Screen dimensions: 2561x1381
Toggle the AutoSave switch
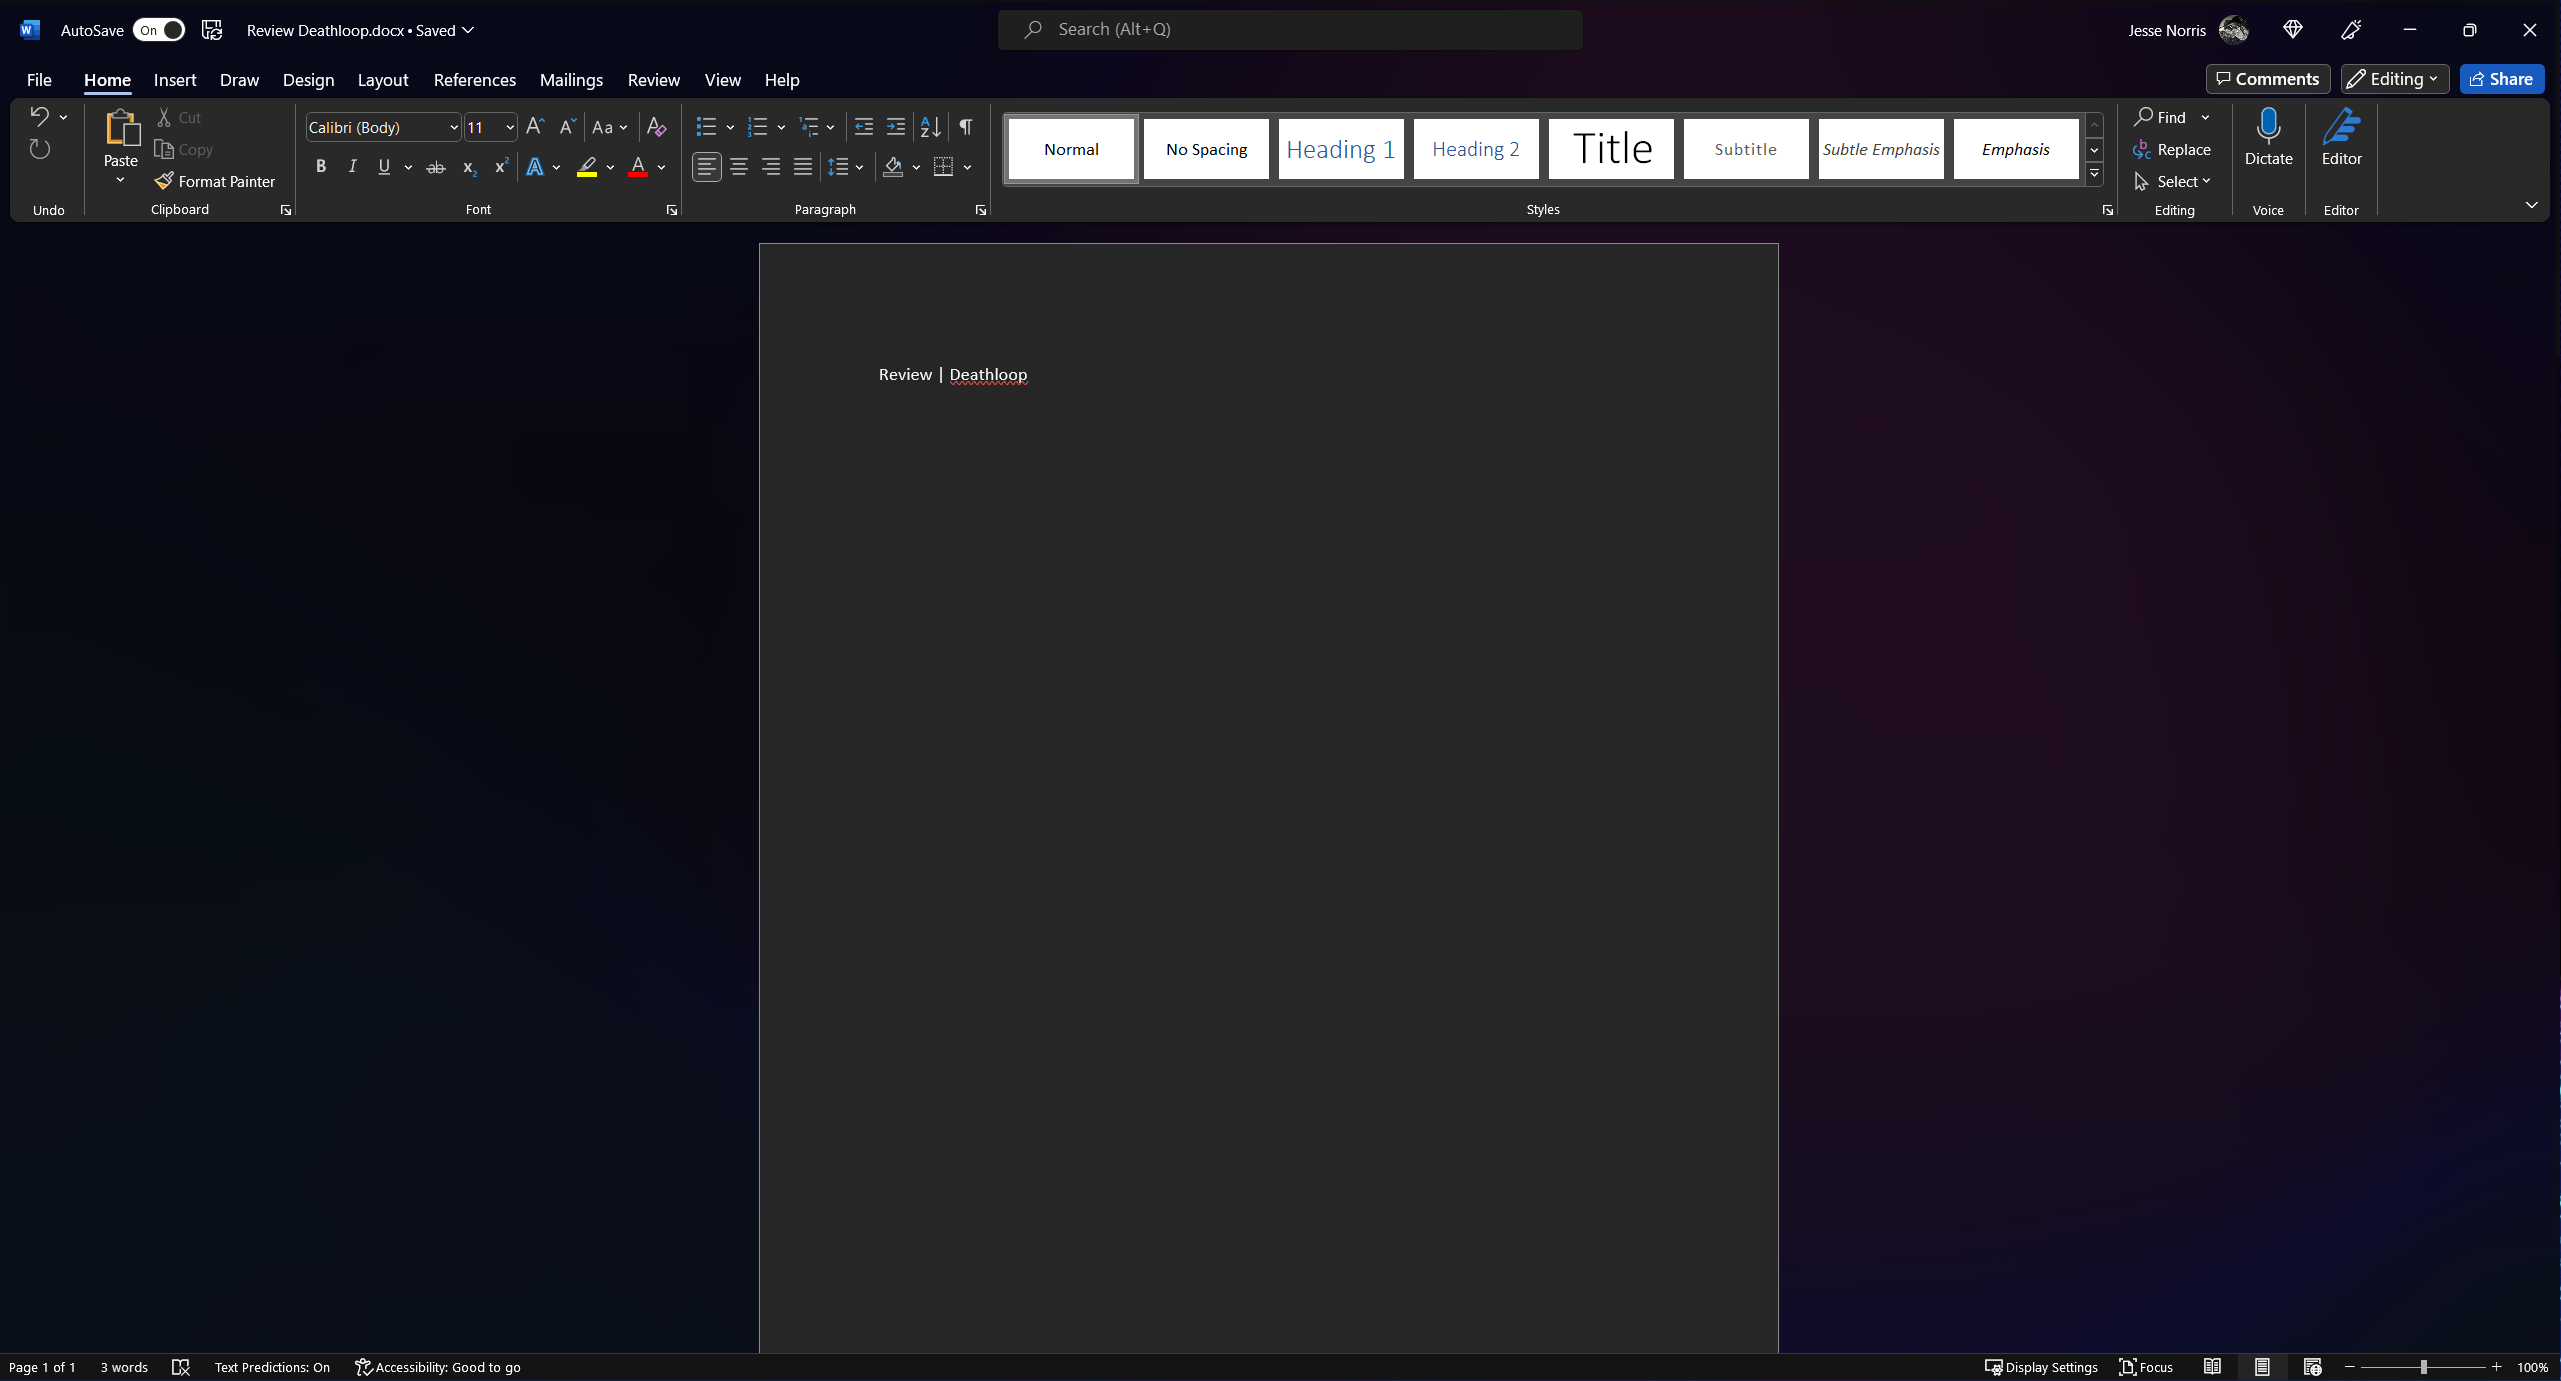point(159,30)
